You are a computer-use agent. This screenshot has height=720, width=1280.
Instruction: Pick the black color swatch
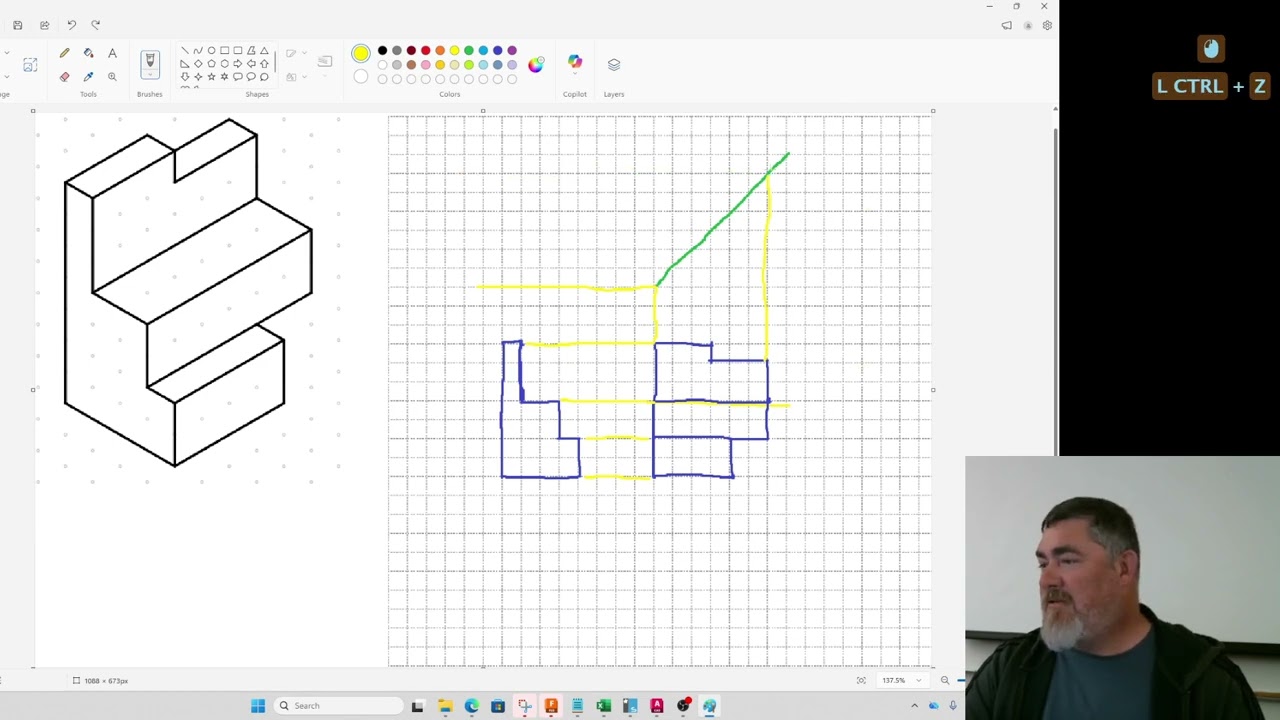(382, 50)
